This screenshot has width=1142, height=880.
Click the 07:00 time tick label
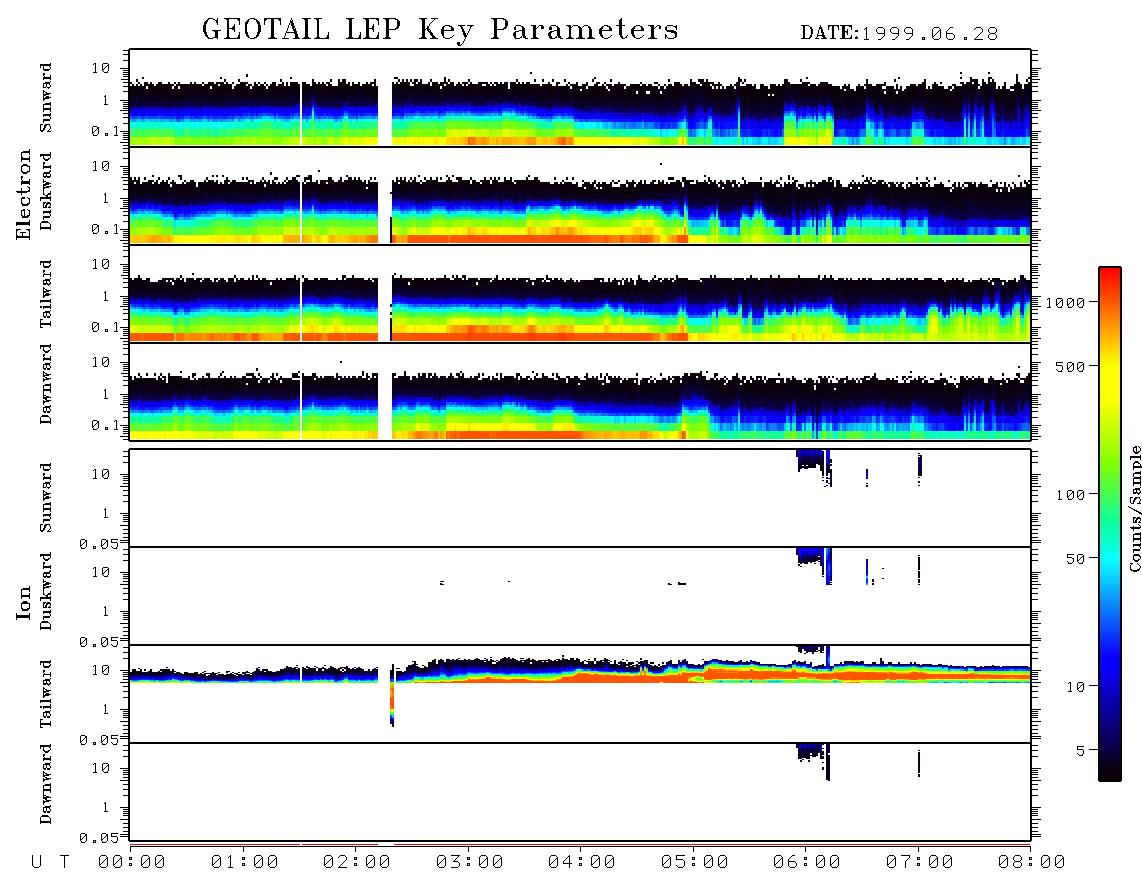(x=920, y=863)
